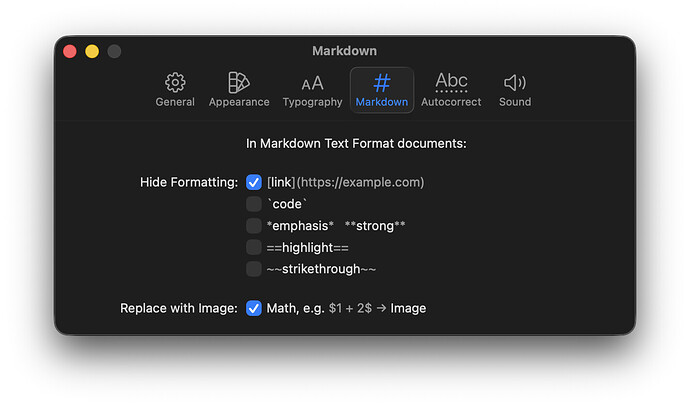Switch to the Markdown tab label
The width and height of the screenshot is (690, 407).
382,102
